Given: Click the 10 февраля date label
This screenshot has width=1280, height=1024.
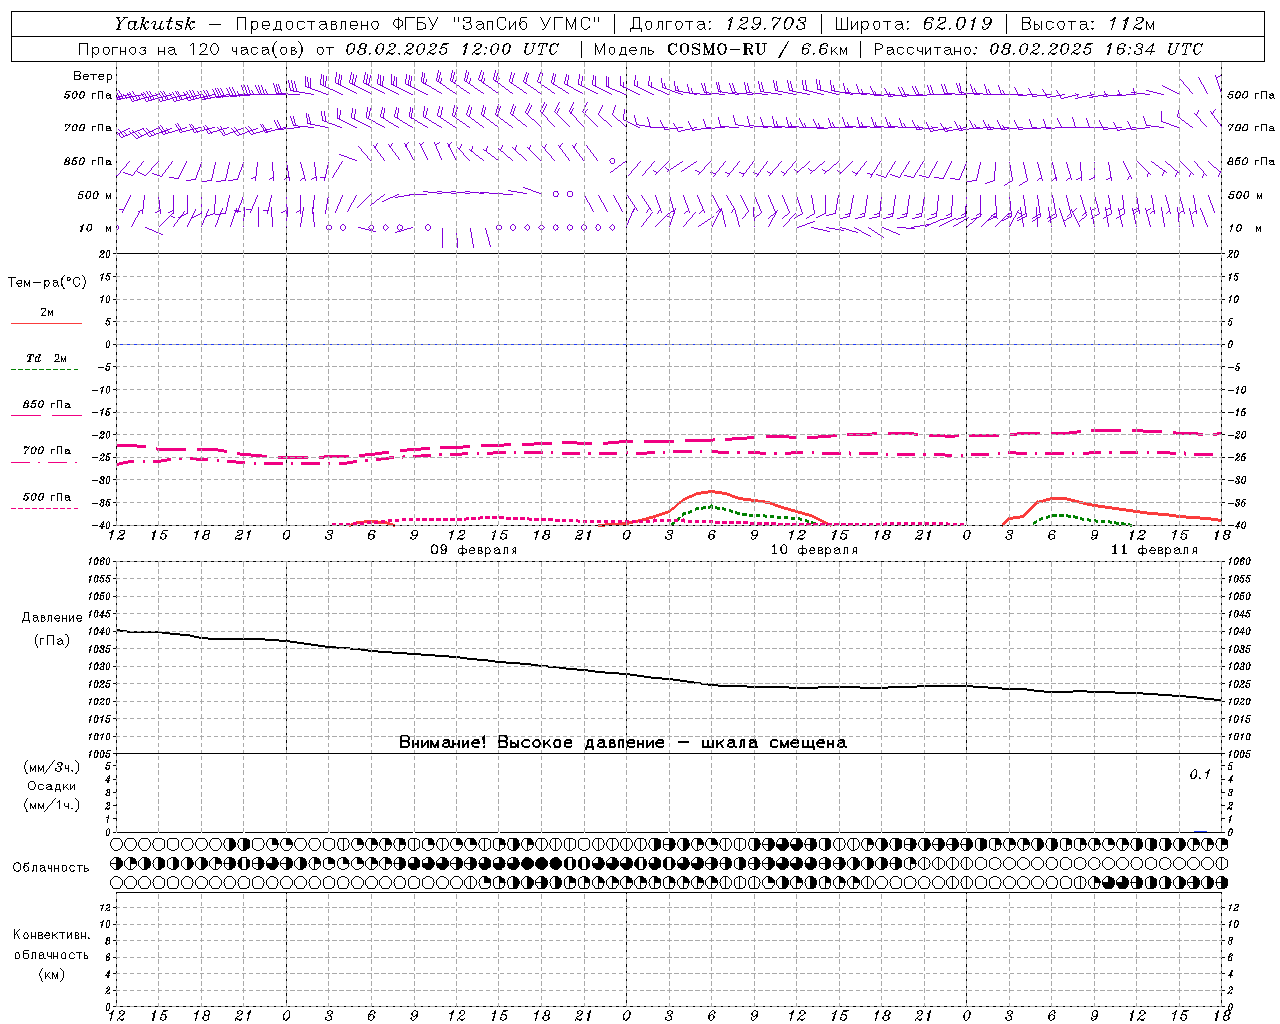Looking at the screenshot, I should (814, 550).
